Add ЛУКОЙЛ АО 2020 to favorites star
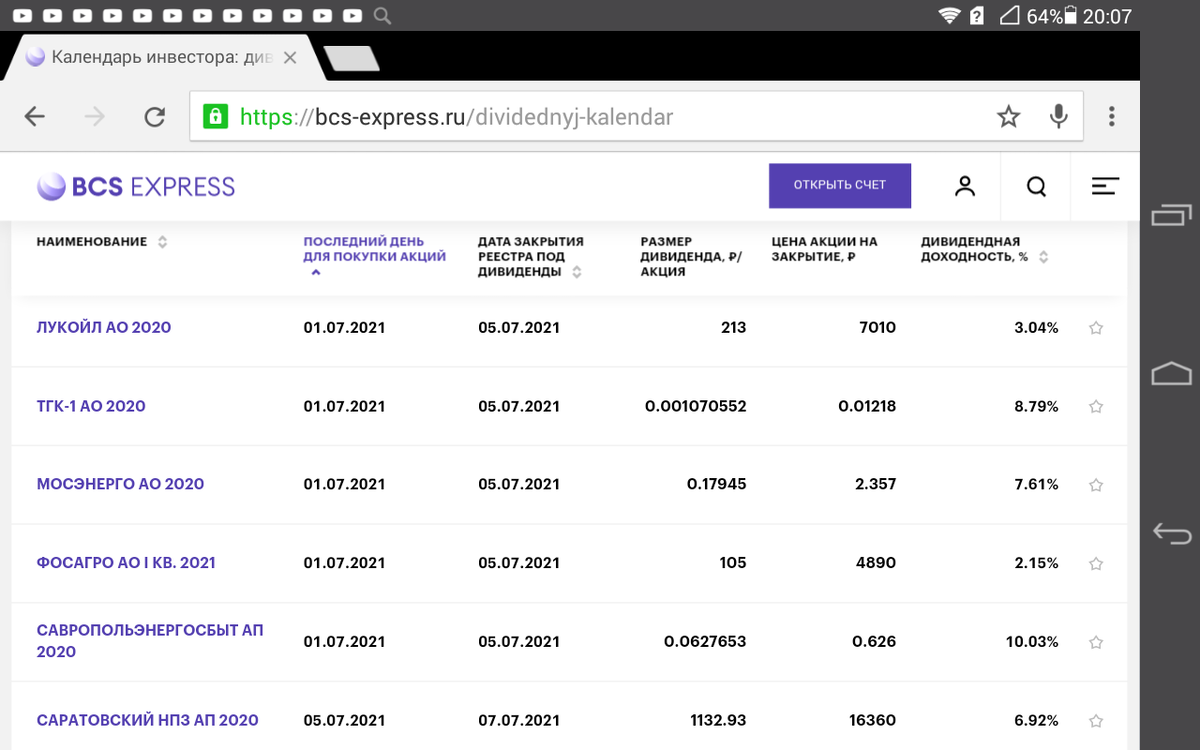This screenshot has width=1200, height=750. tap(1096, 328)
